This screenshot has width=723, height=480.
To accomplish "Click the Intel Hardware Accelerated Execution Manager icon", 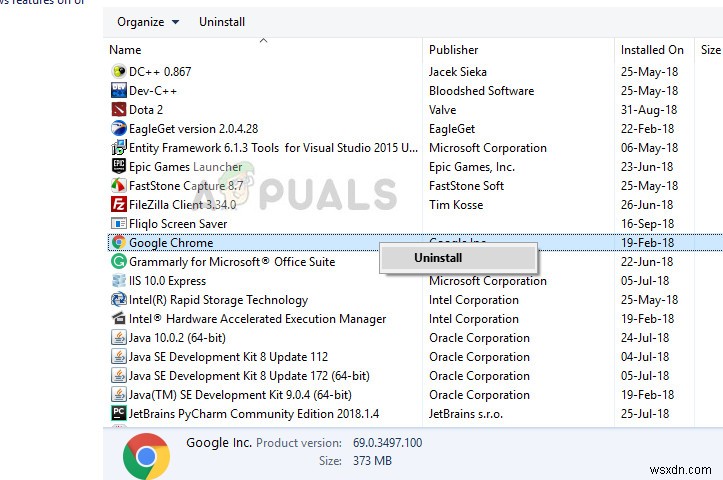I will click(x=119, y=319).
